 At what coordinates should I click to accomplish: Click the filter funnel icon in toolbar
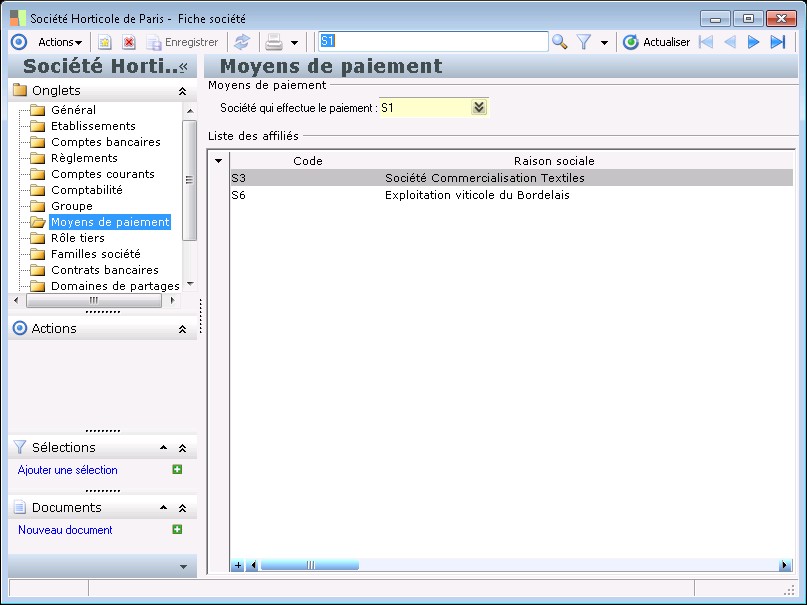(x=584, y=42)
